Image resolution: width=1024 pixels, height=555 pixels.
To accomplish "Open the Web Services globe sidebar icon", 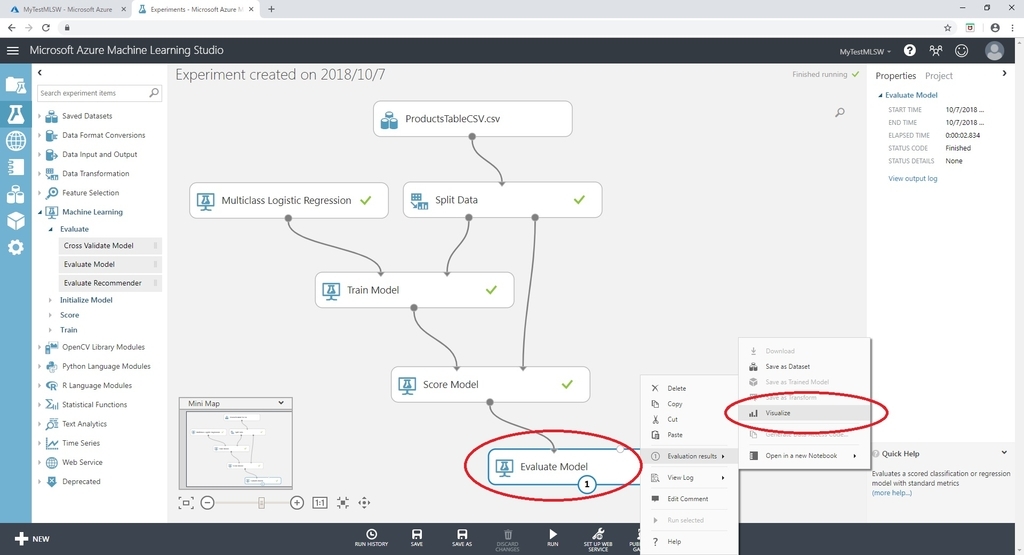I will click(x=16, y=140).
